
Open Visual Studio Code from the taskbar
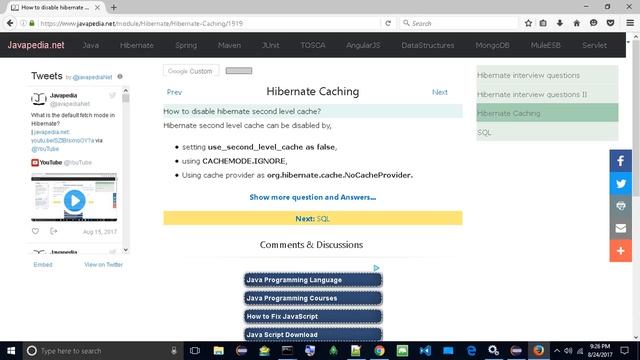point(425,351)
